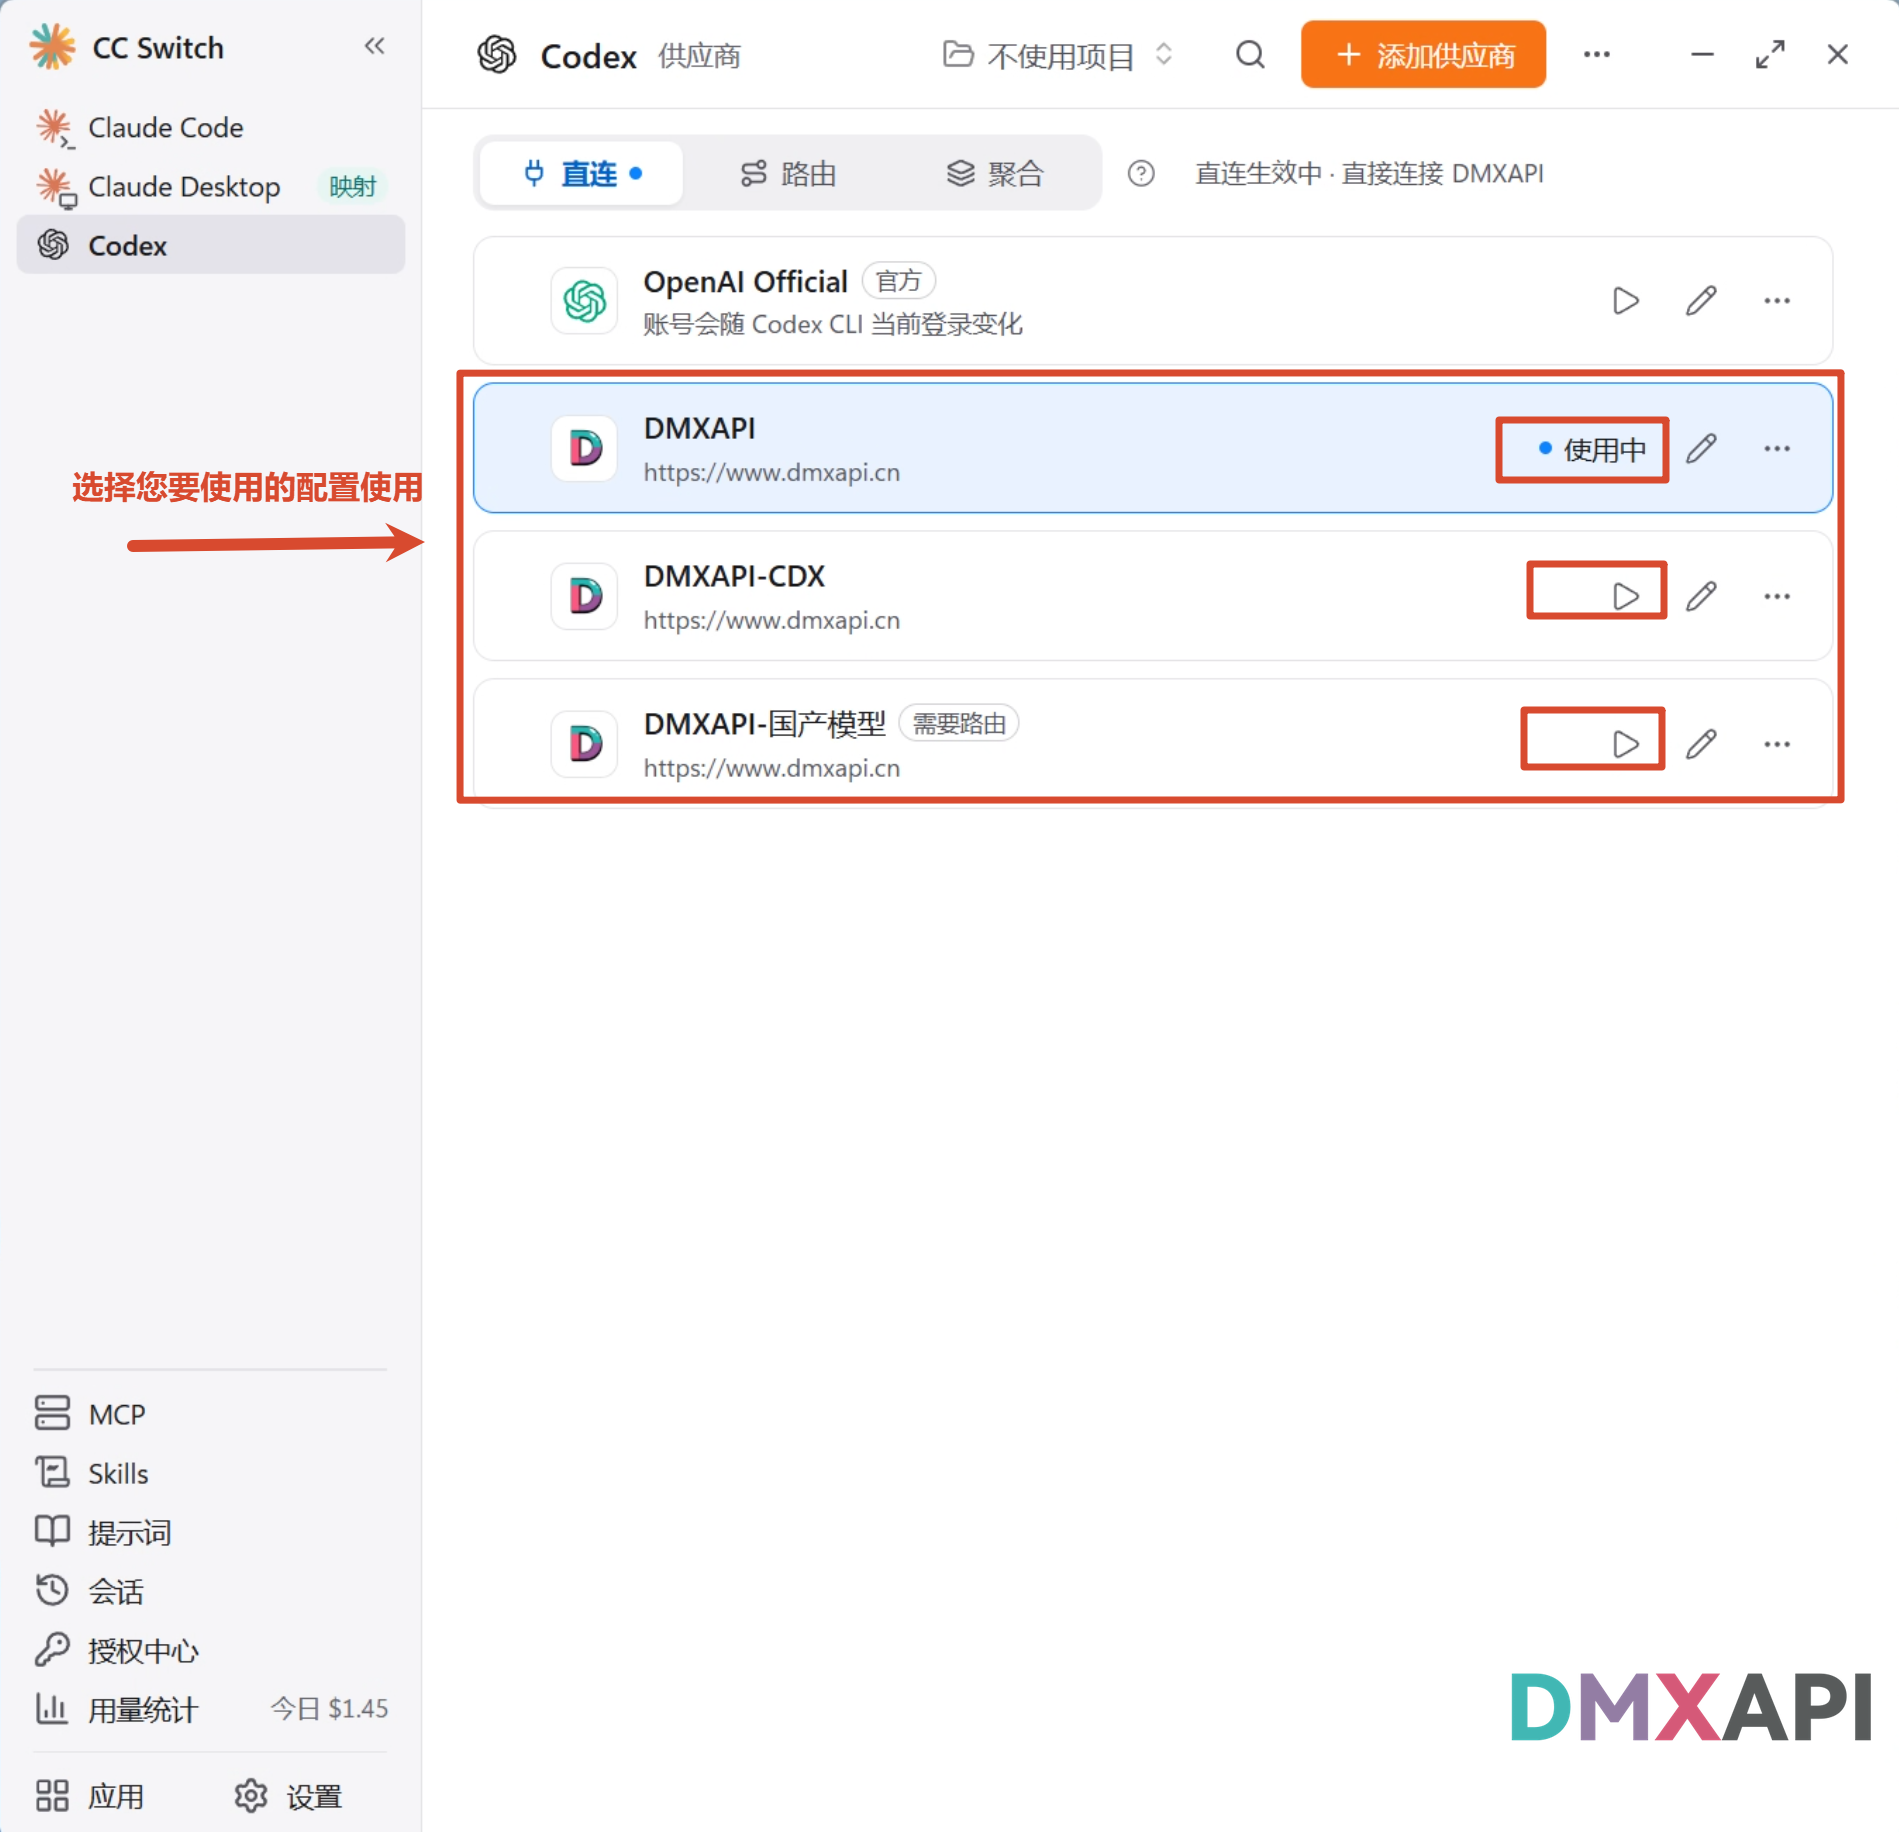This screenshot has width=1899, height=1832.
Task: Click the 映射 badge on Claude Desktop
Action: pos(353,187)
